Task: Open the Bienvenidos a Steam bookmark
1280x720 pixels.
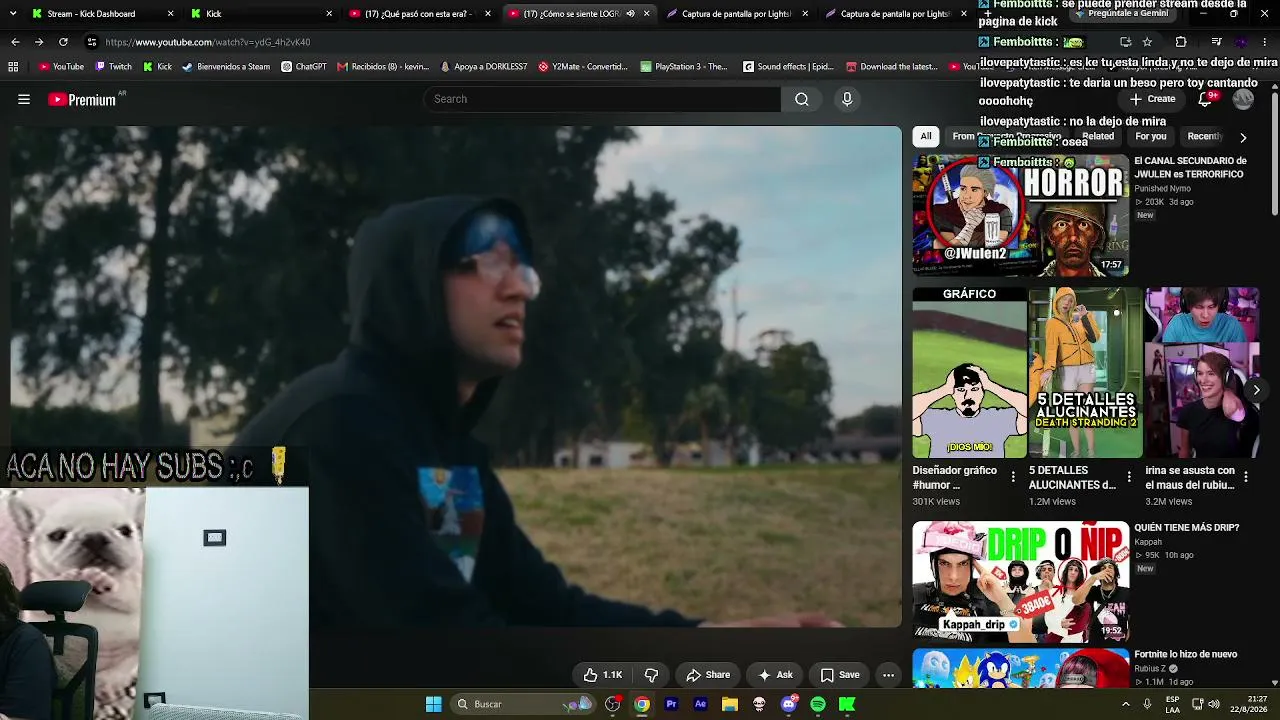Action: pyautogui.click(x=226, y=67)
